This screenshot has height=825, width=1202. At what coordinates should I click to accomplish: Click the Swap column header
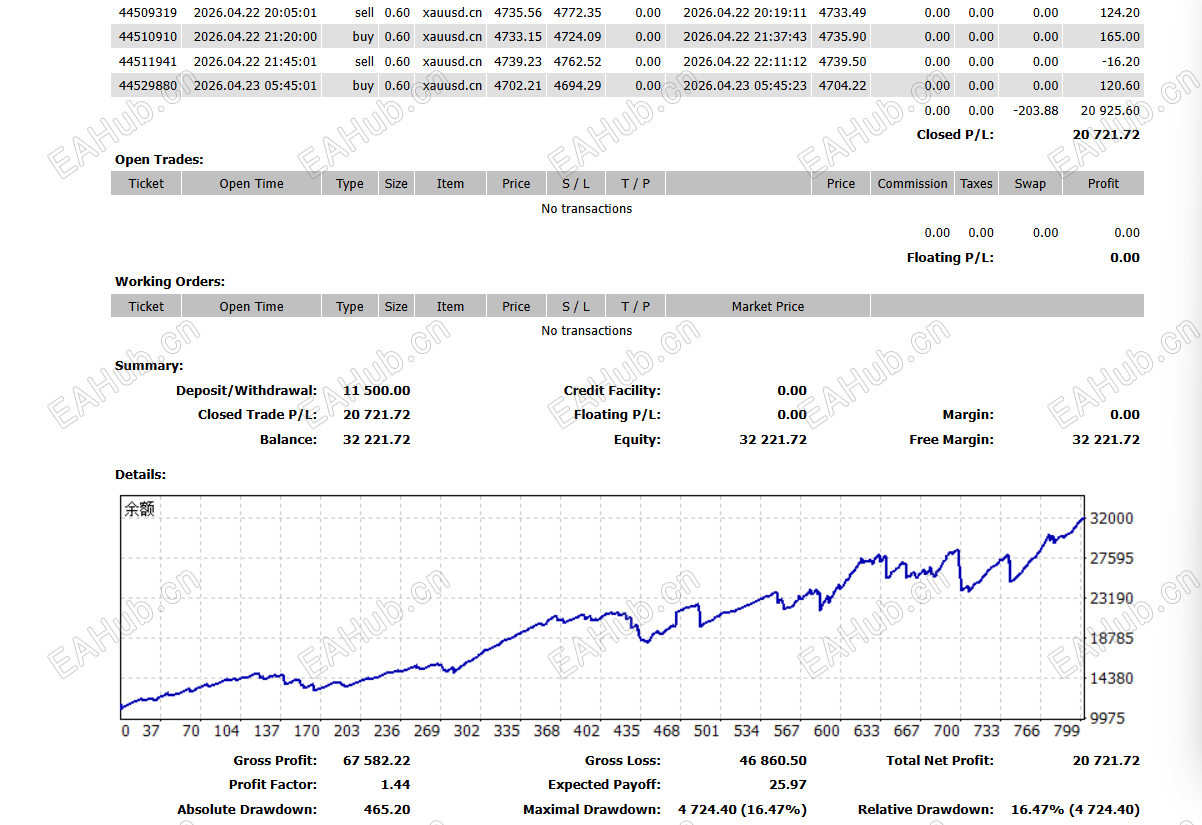1030,183
